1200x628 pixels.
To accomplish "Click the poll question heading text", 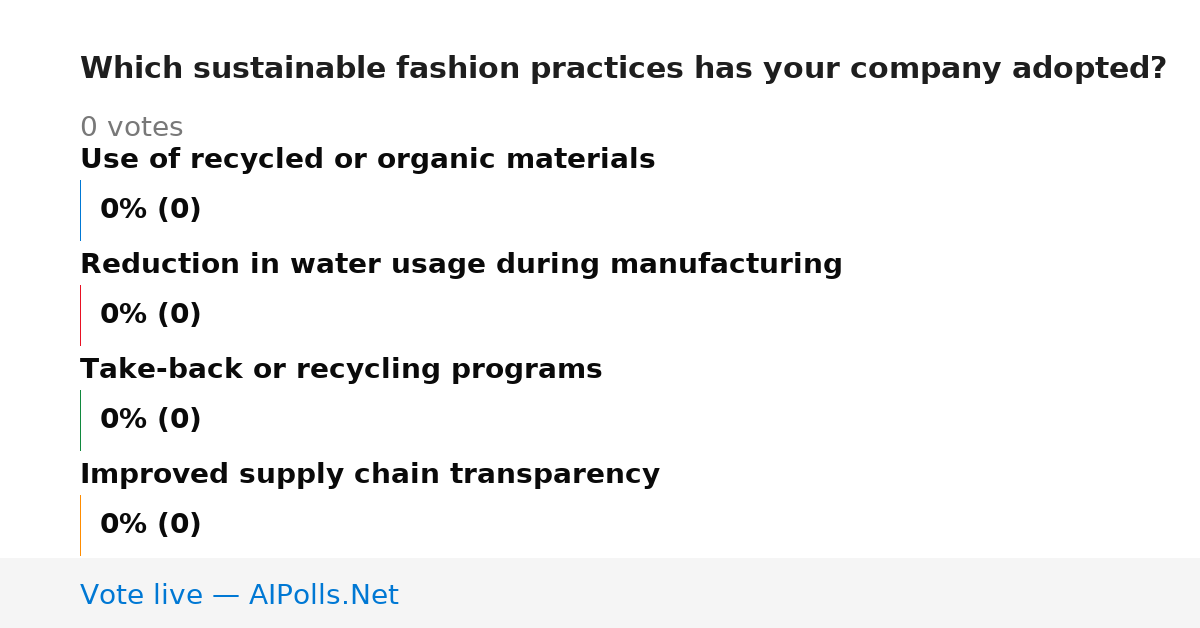I will [623, 69].
